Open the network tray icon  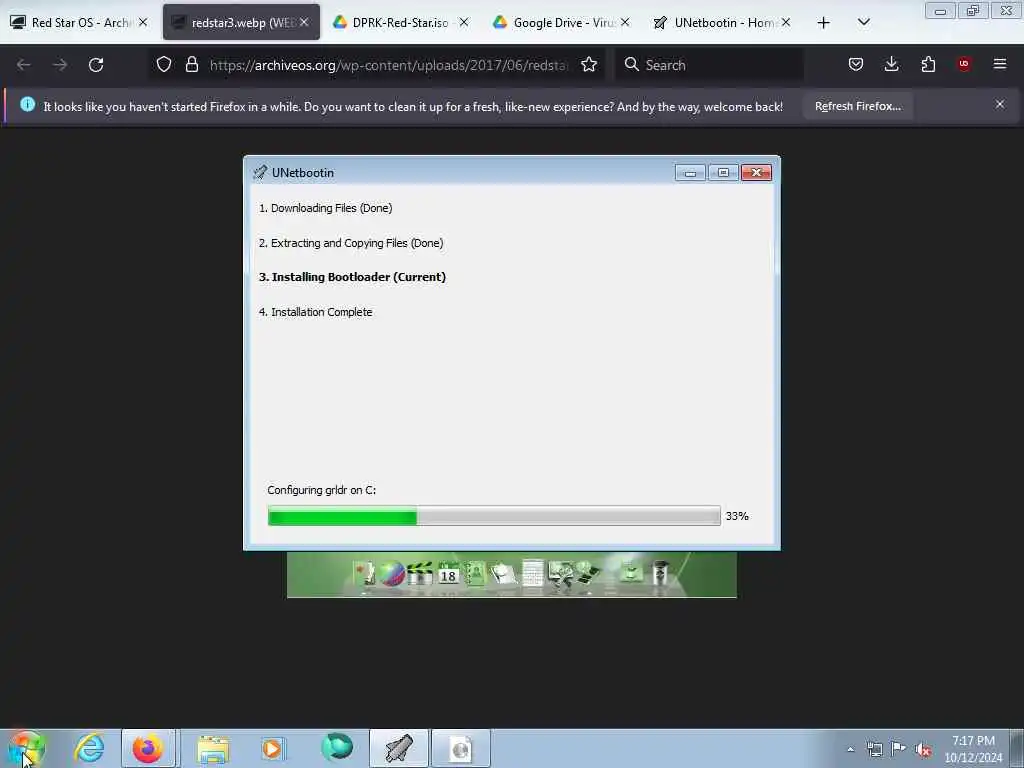[x=874, y=749]
